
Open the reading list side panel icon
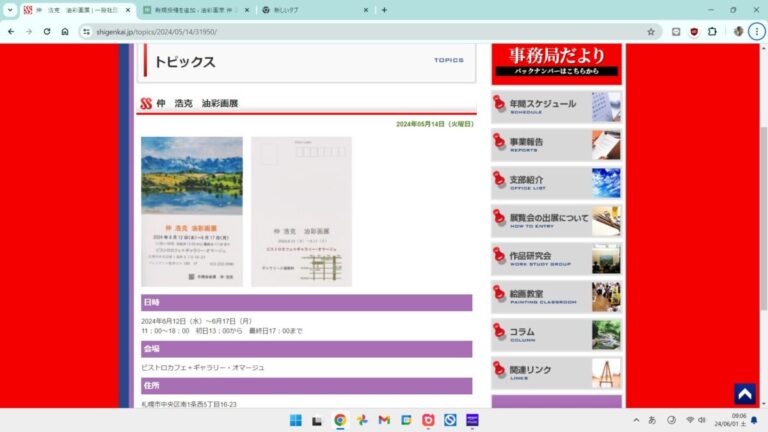pyautogui.click(x=676, y=32)
